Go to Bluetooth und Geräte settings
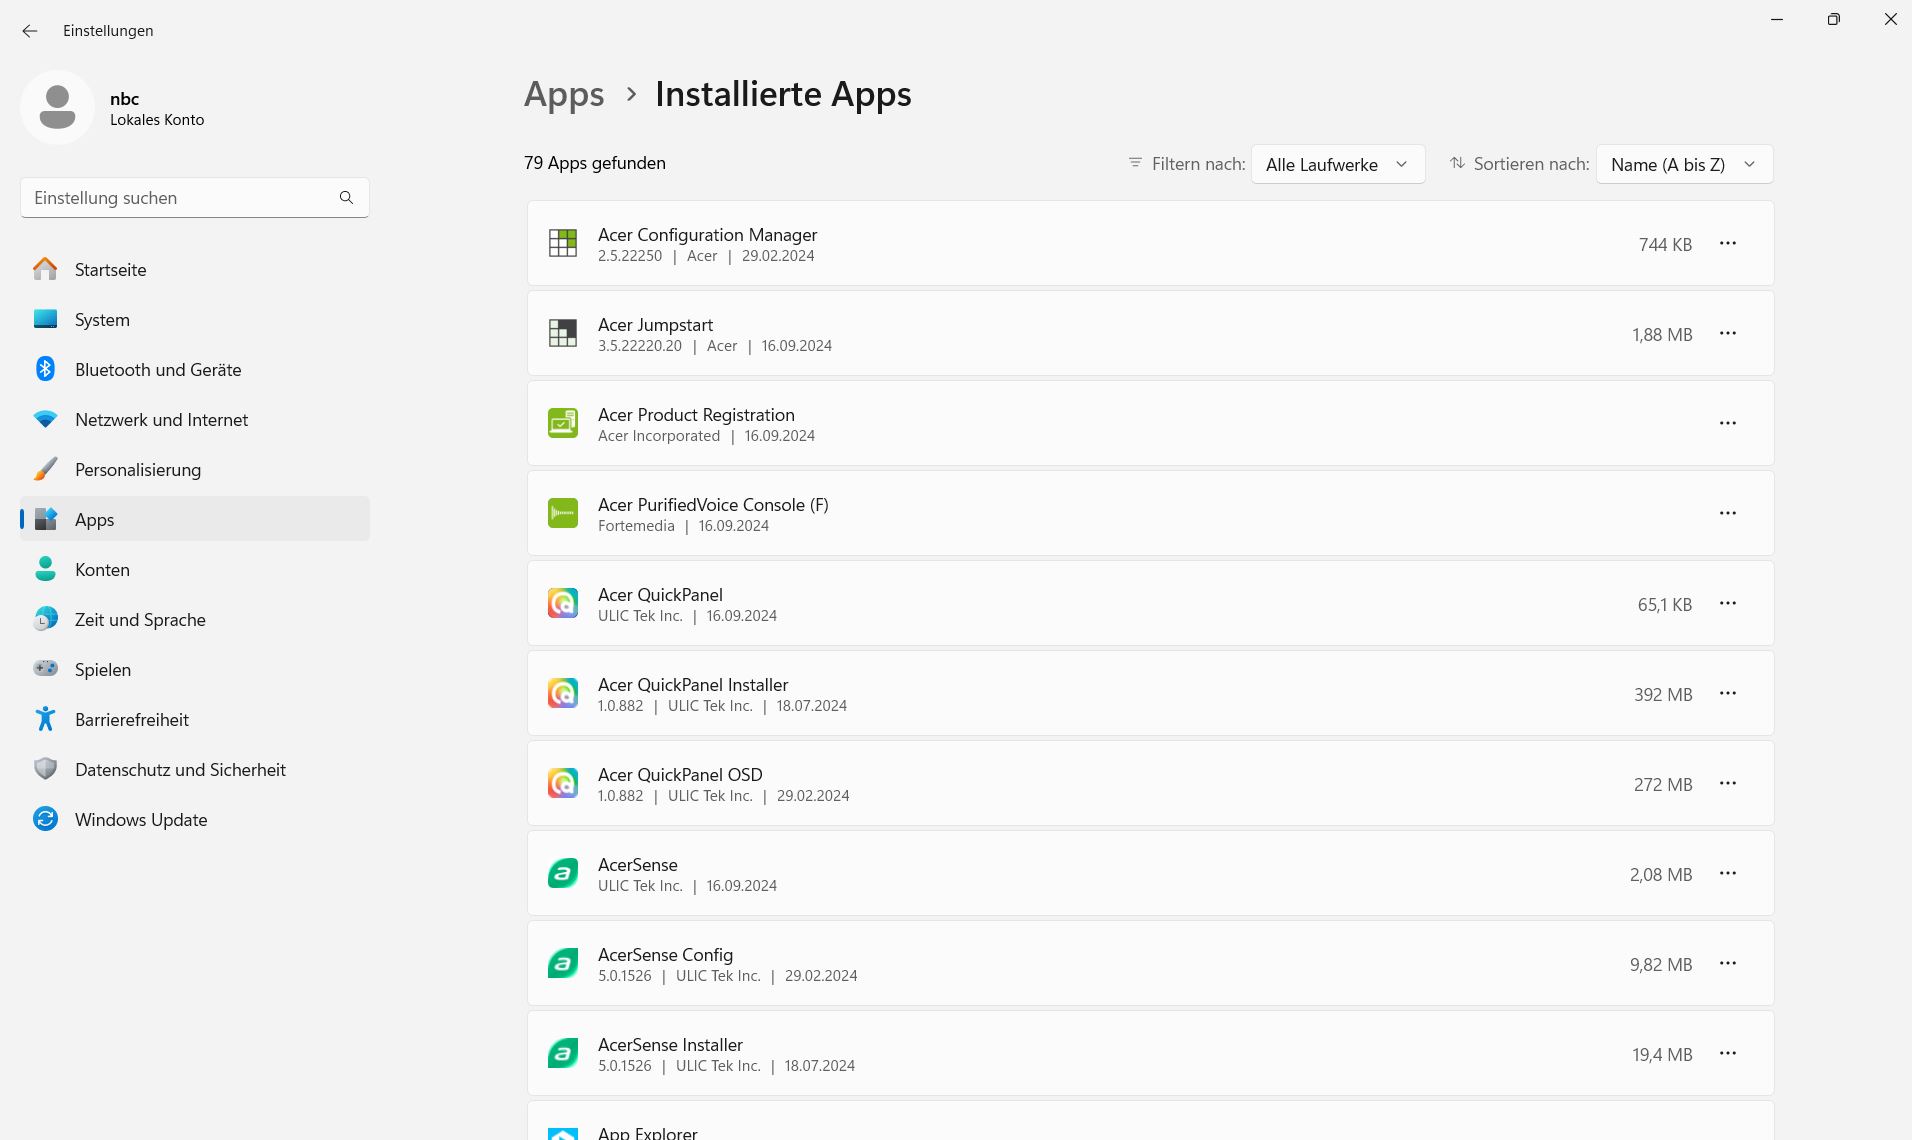Screen dimensions: 1912x1140 (158, 370)
